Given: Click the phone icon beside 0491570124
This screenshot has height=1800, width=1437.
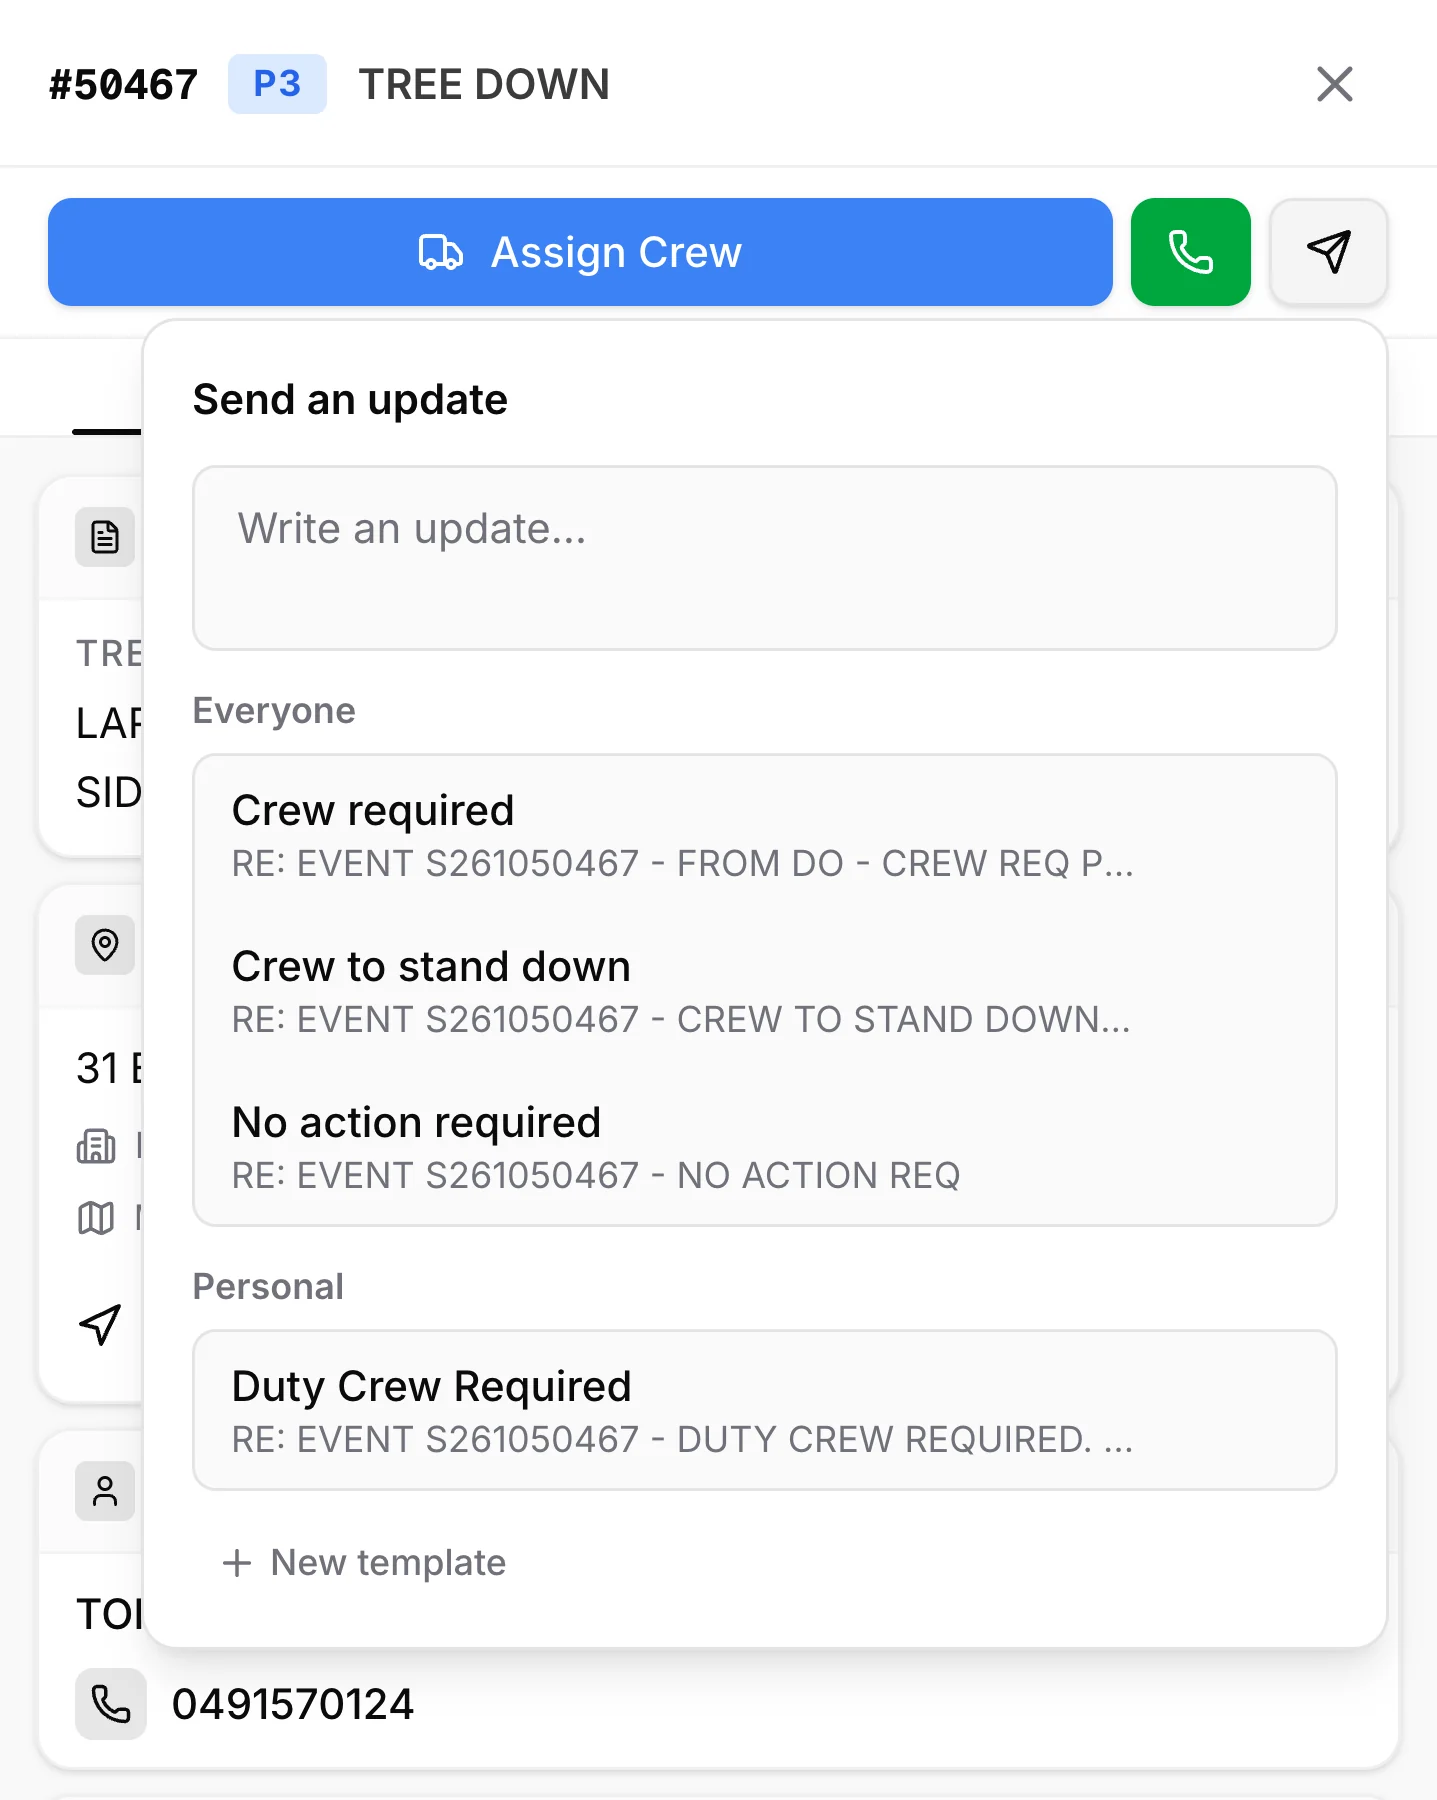Looking at the screenshot, I should [x=111, y=1704].
